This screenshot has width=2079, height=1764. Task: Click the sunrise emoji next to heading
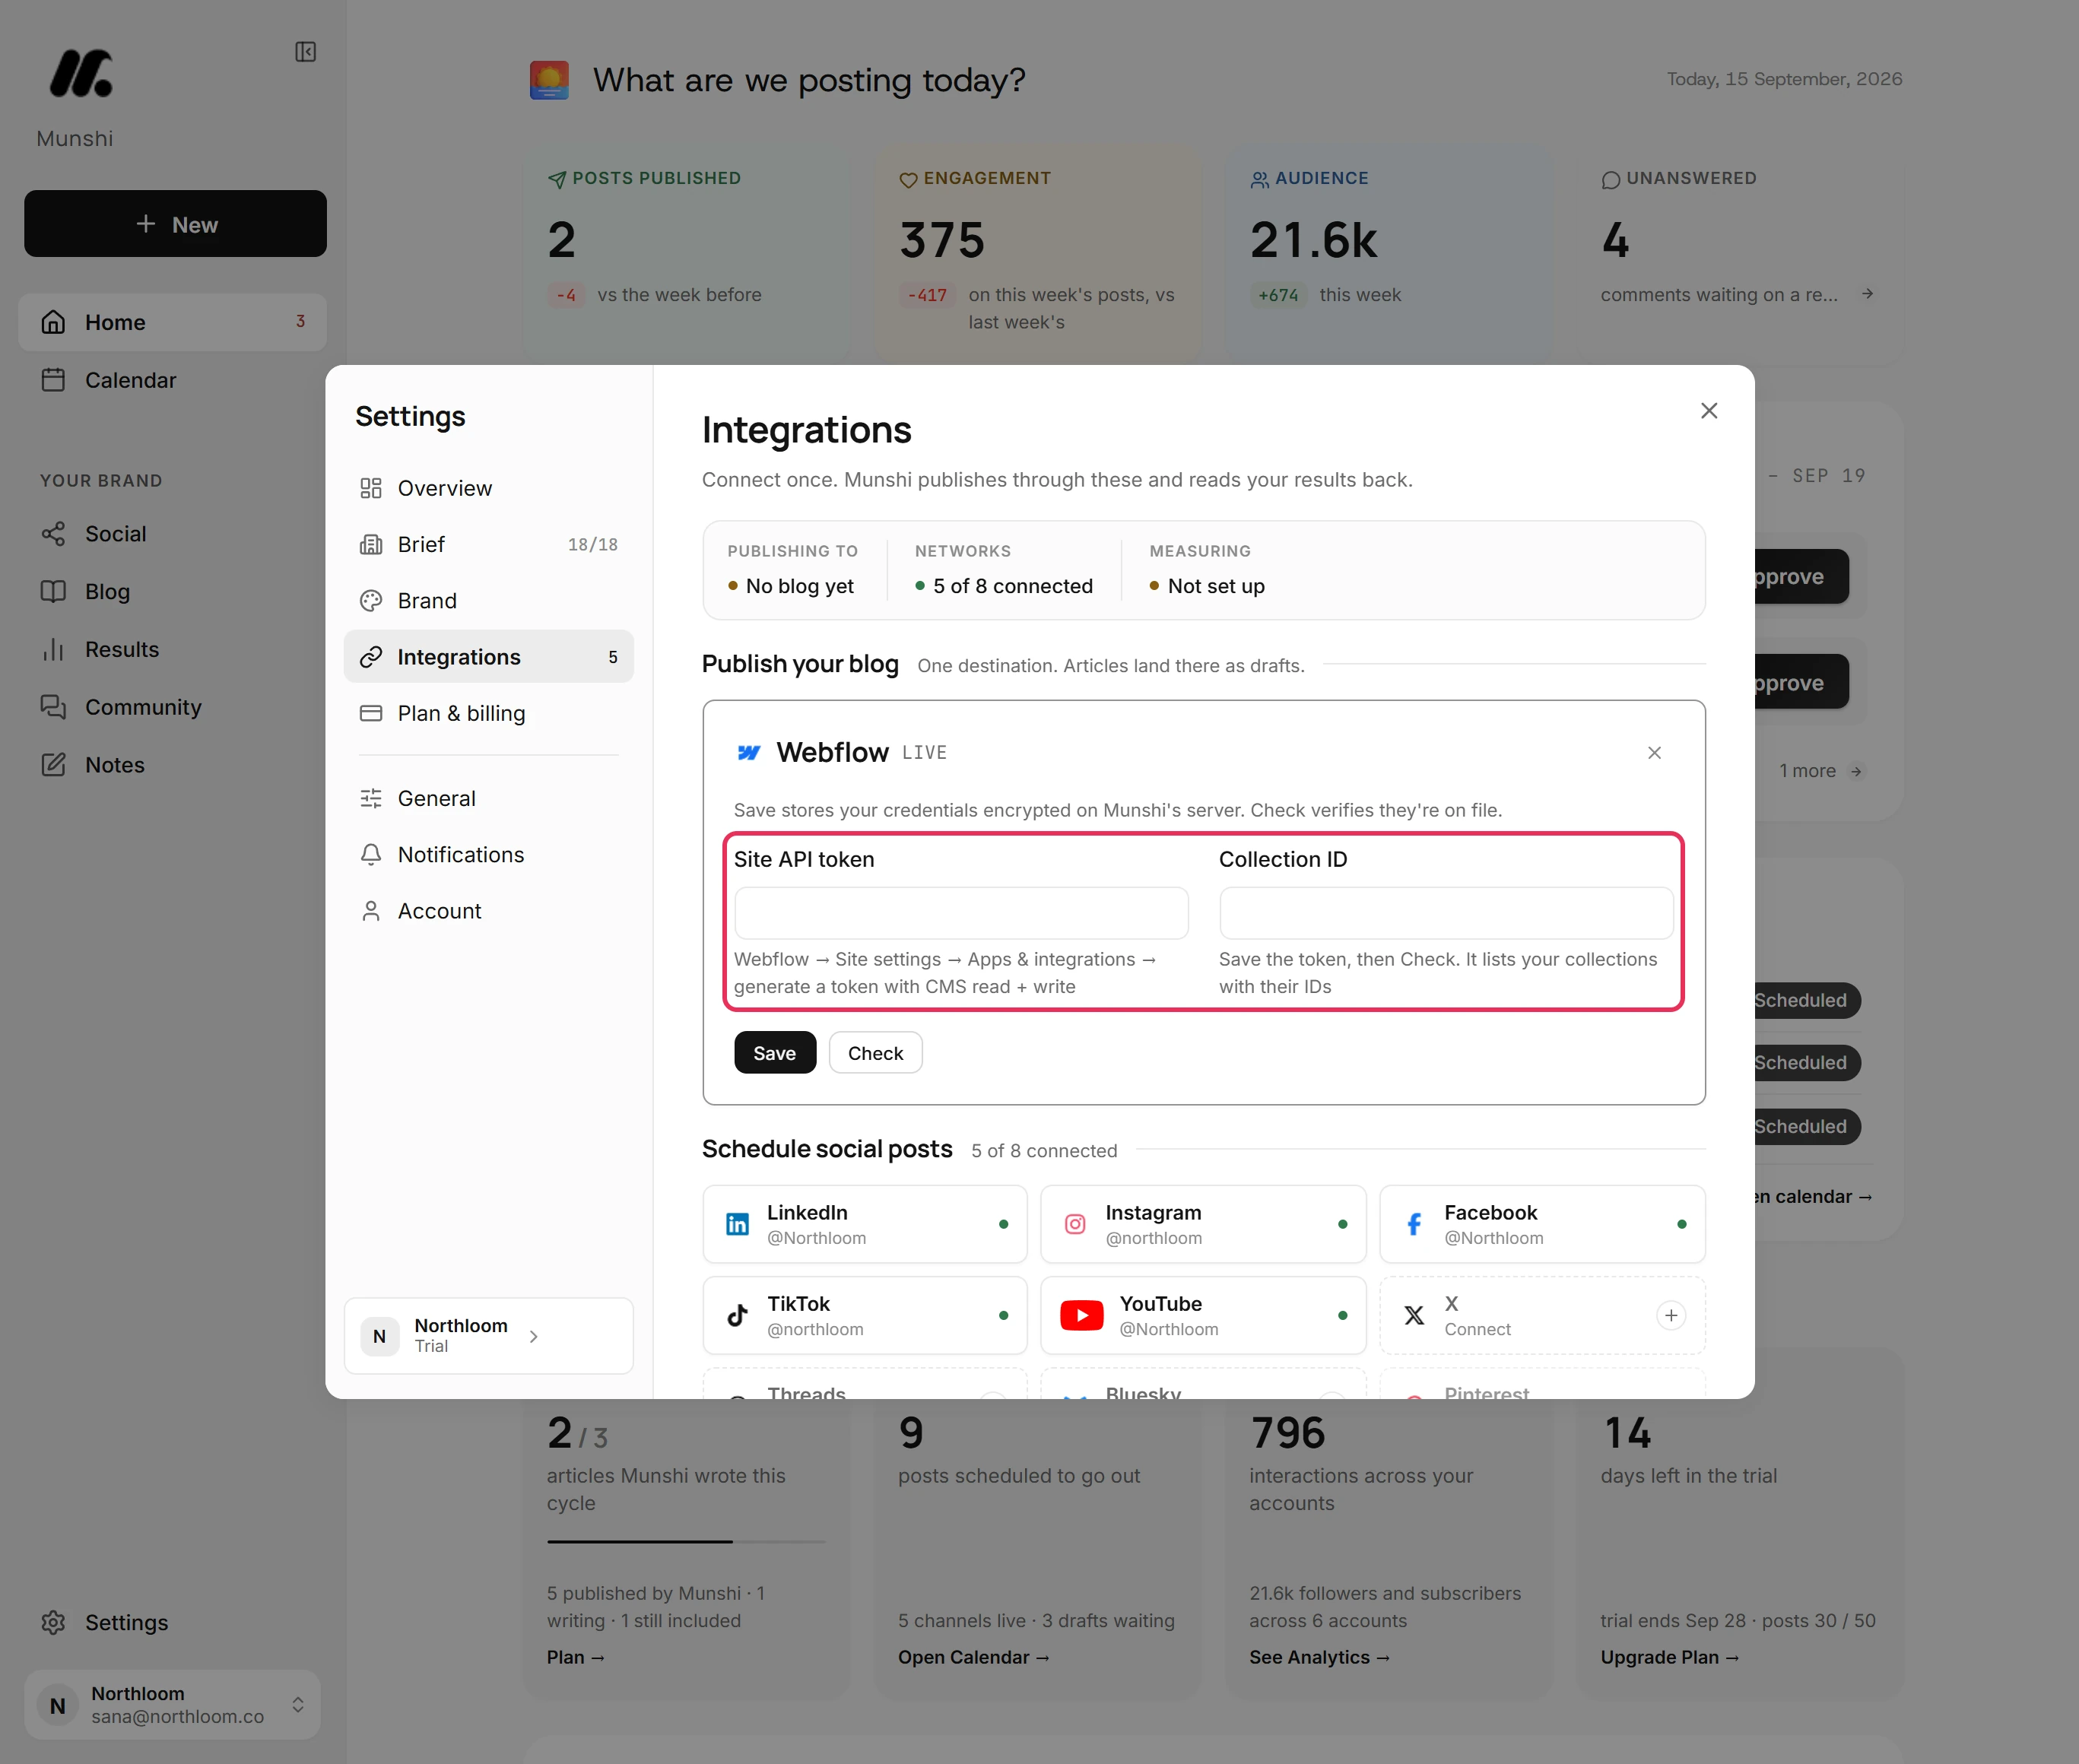pos(549,80)
